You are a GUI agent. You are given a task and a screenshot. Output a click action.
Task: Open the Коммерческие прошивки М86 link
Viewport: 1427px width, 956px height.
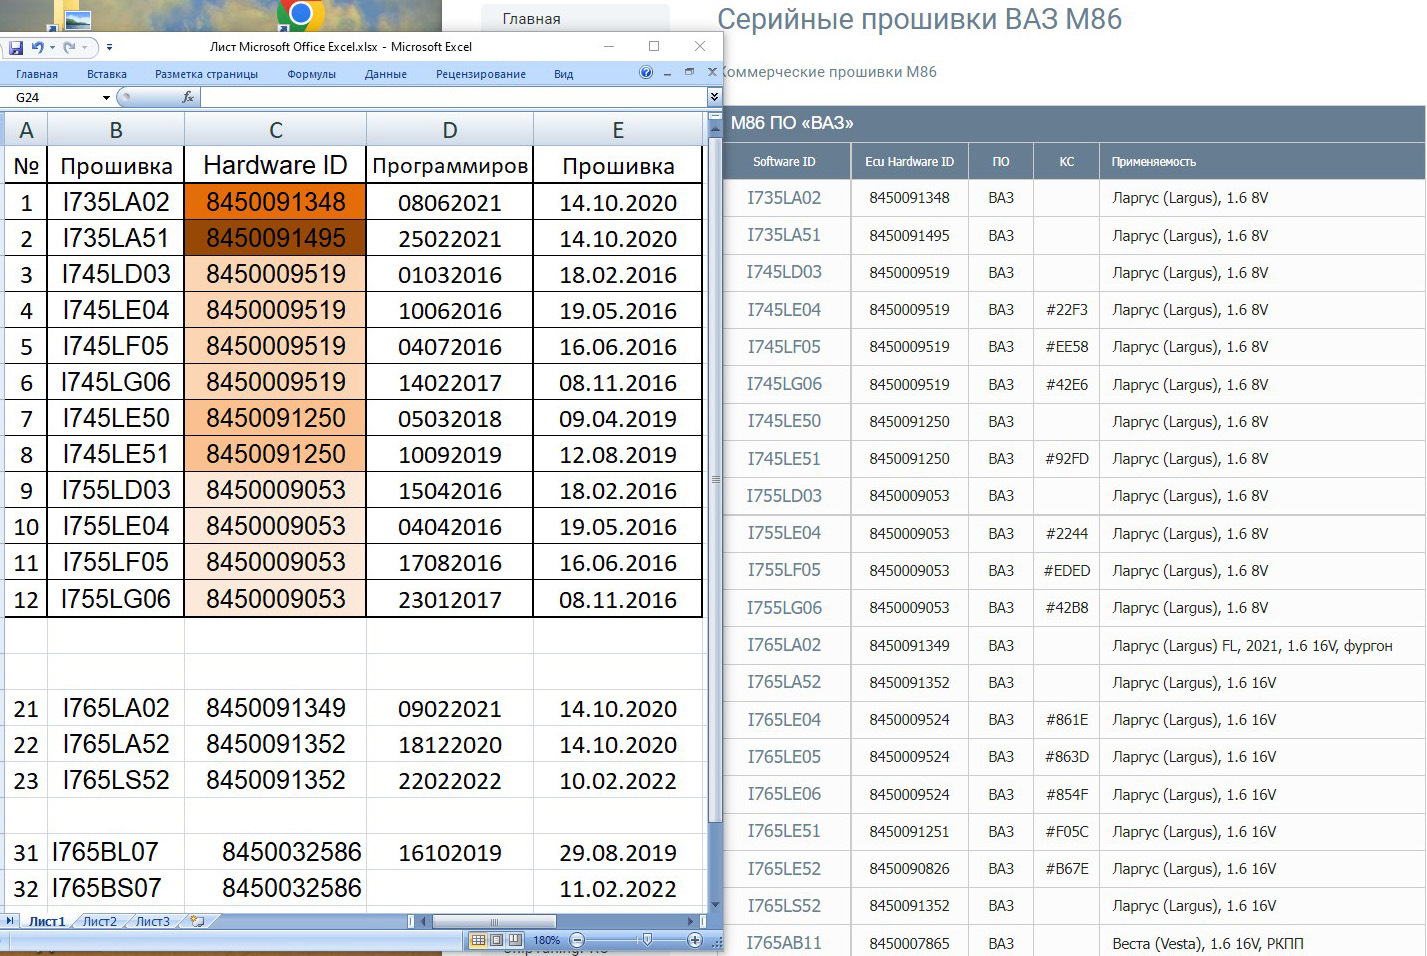pyautogui.click(x=829, y=72)
